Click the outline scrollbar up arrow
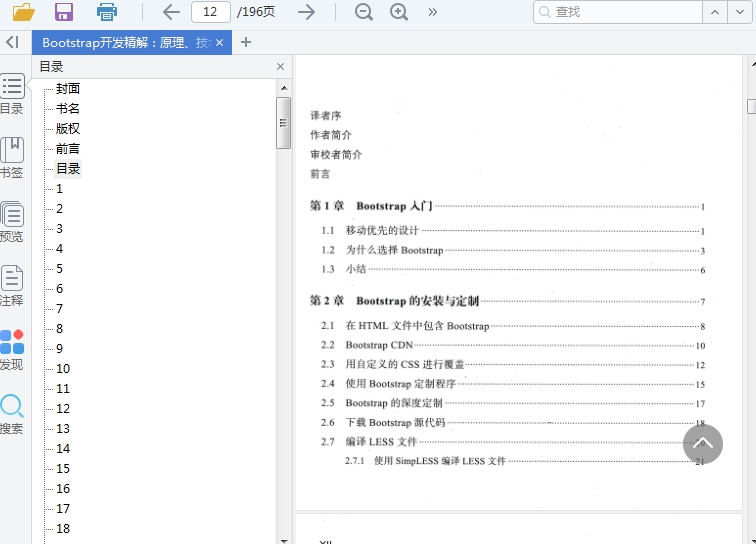Image resolution: width=756 pixels, height=544 pixels. click(284, 88)
